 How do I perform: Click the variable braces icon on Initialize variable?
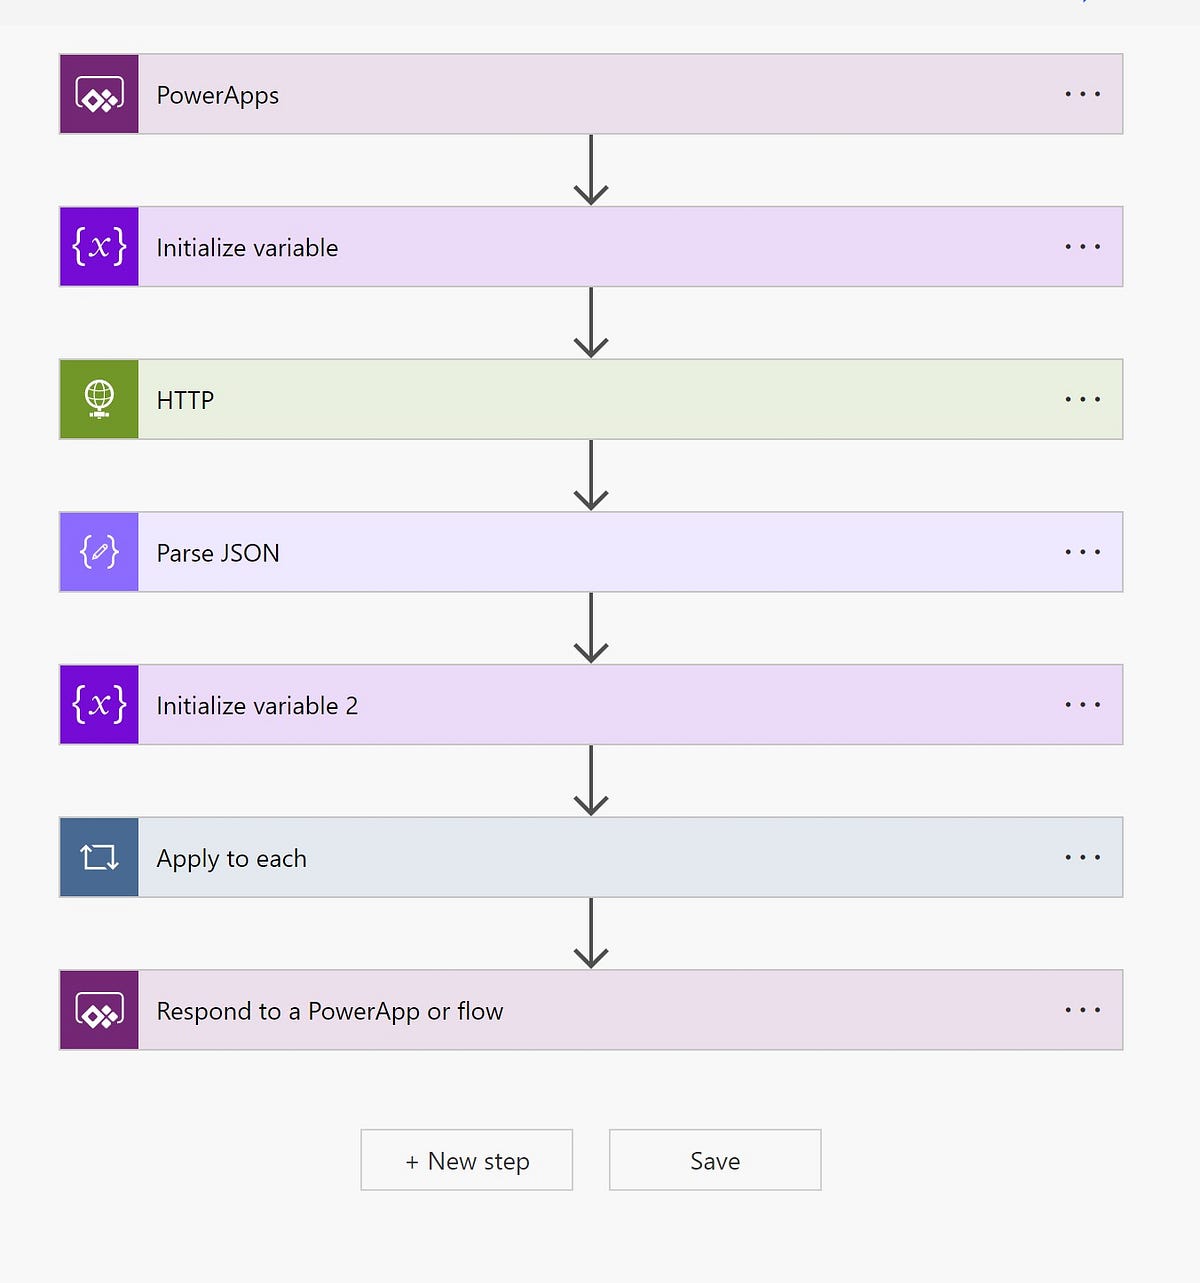pyautogui.click(x=98, y=247)
